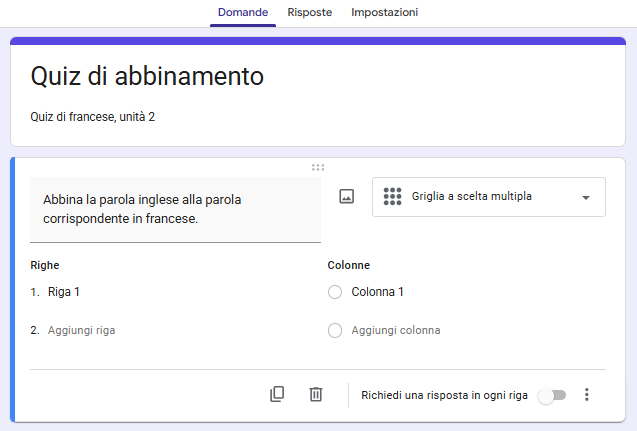This screenshot has width=637, height=431.
Task: Click the Richiedi una risposta in ogni riga label
Action: click(x=444, y=395)
